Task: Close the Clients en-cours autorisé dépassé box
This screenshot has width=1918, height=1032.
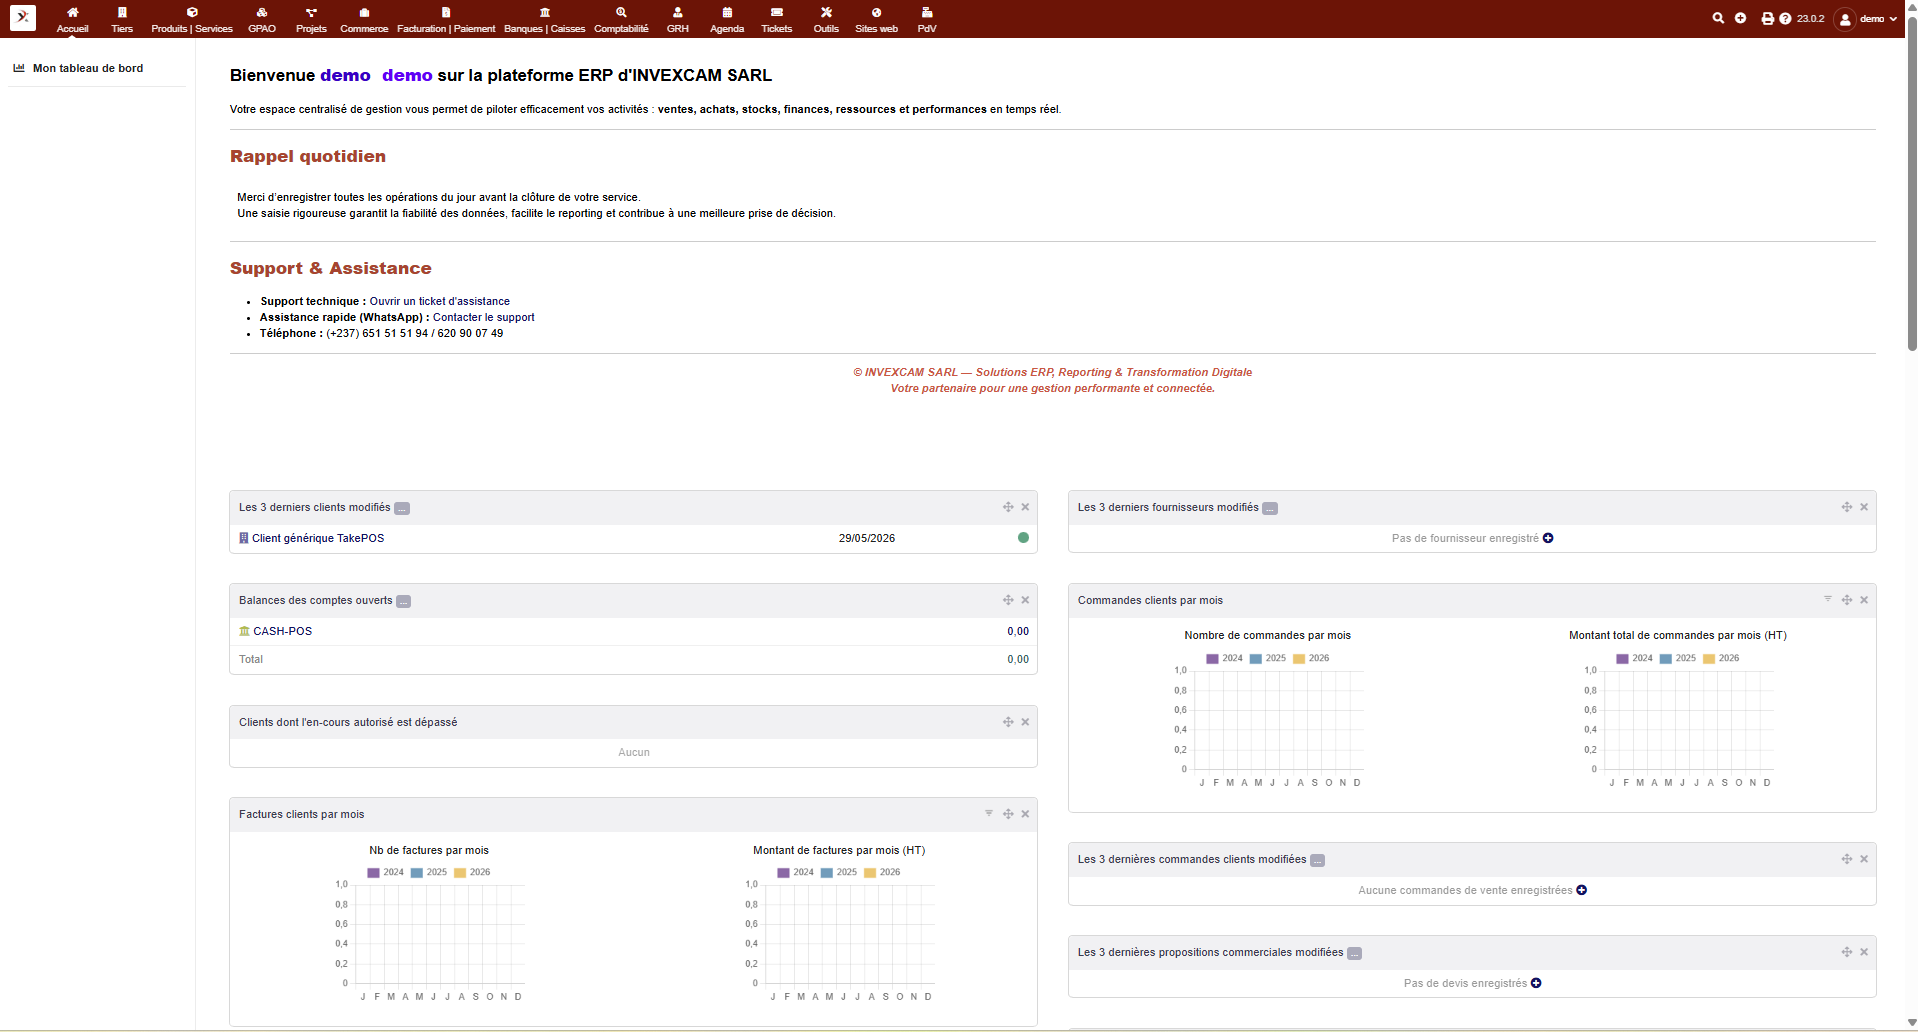Action: click(1025, 722)
